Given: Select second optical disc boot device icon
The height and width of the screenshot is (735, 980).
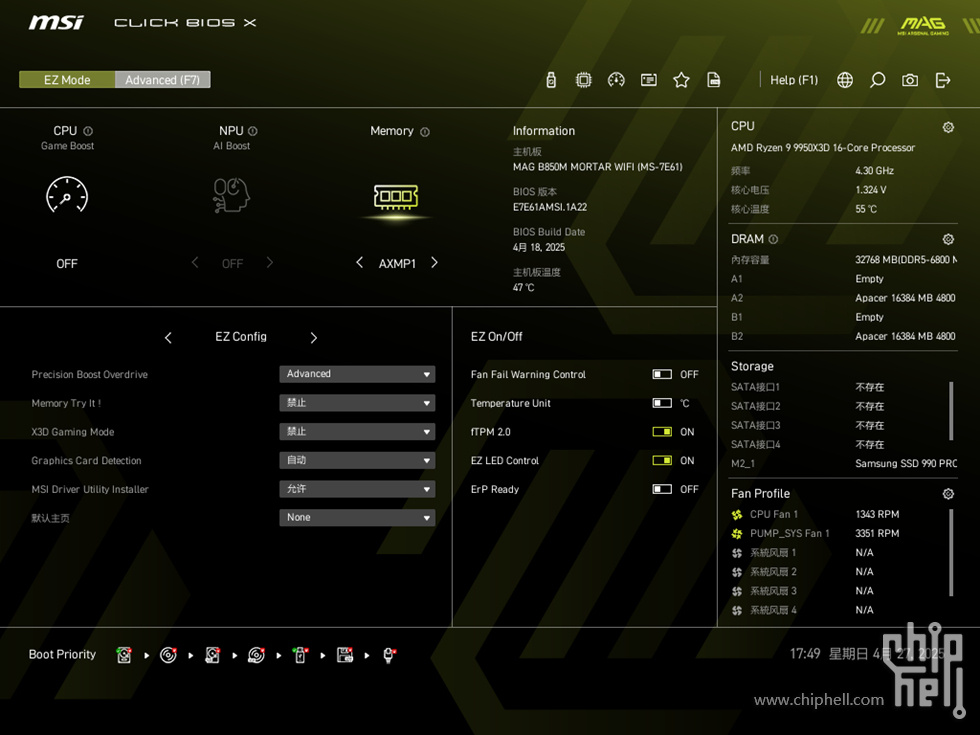Looking at the screenshot, I should [256, 655].
